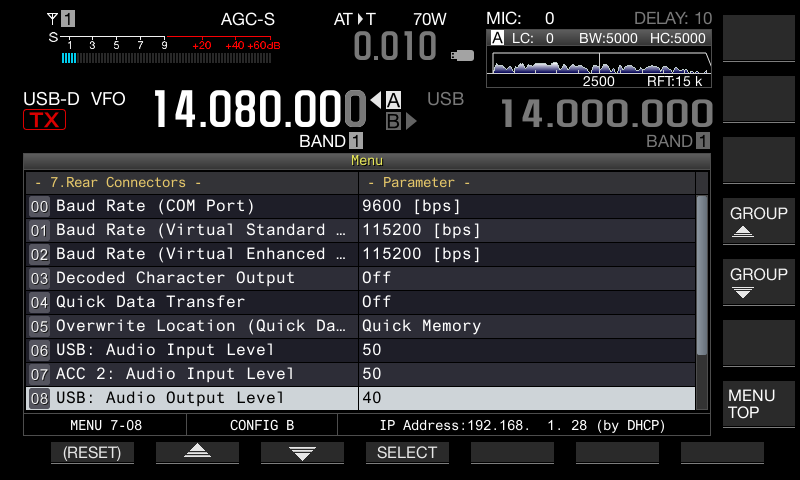The image size is (800, 480).
Task: Click the red TX indicator
Action: (x=44, y=120)
